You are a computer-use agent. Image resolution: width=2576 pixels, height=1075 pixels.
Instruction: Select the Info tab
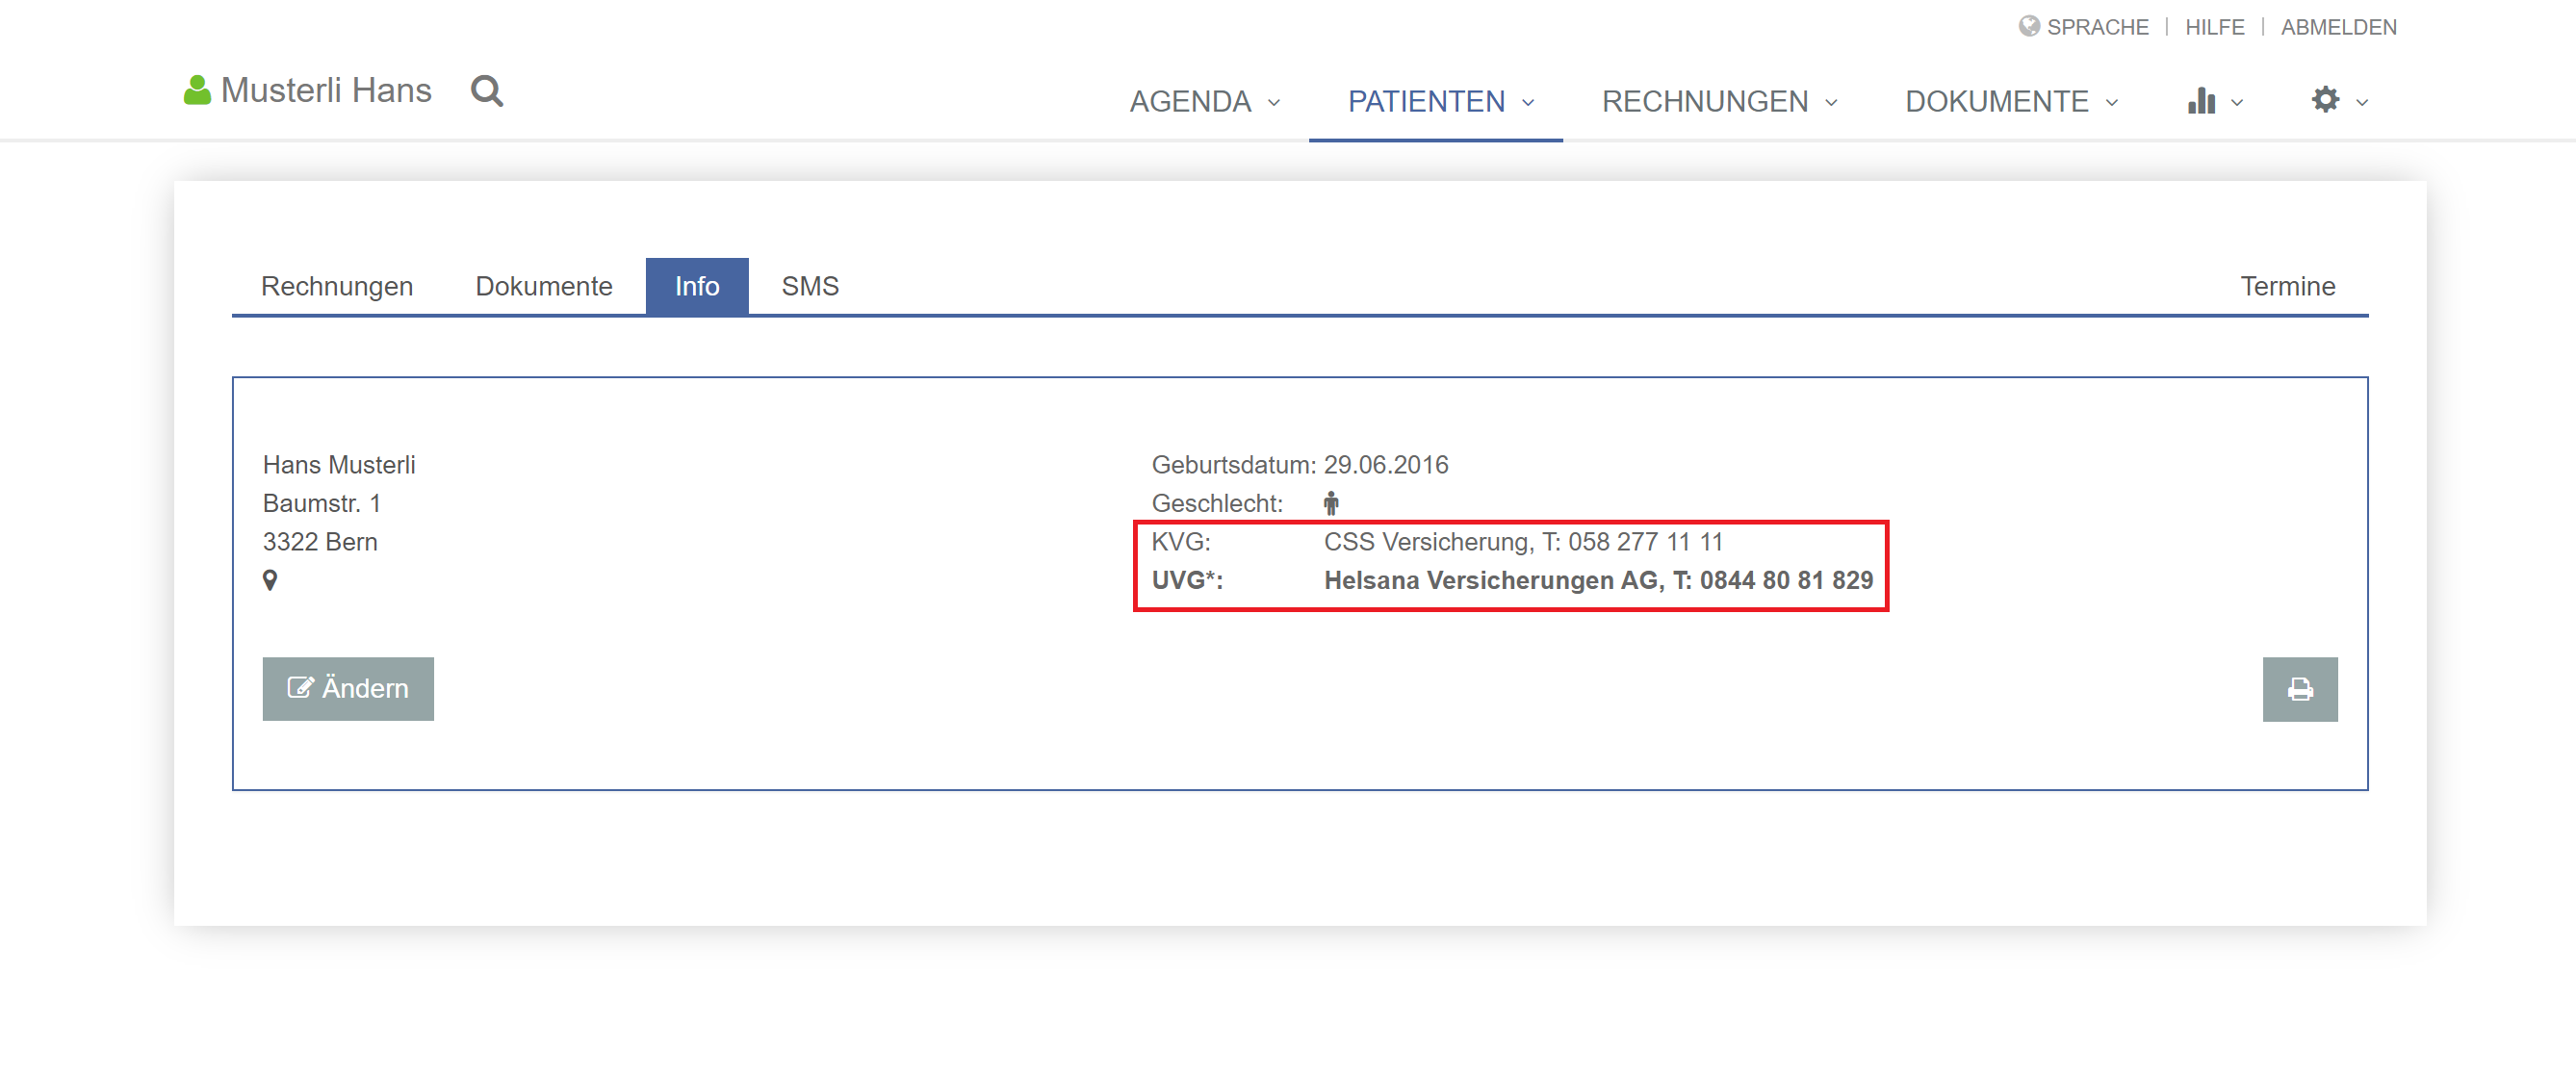click(x=697, y=286)
